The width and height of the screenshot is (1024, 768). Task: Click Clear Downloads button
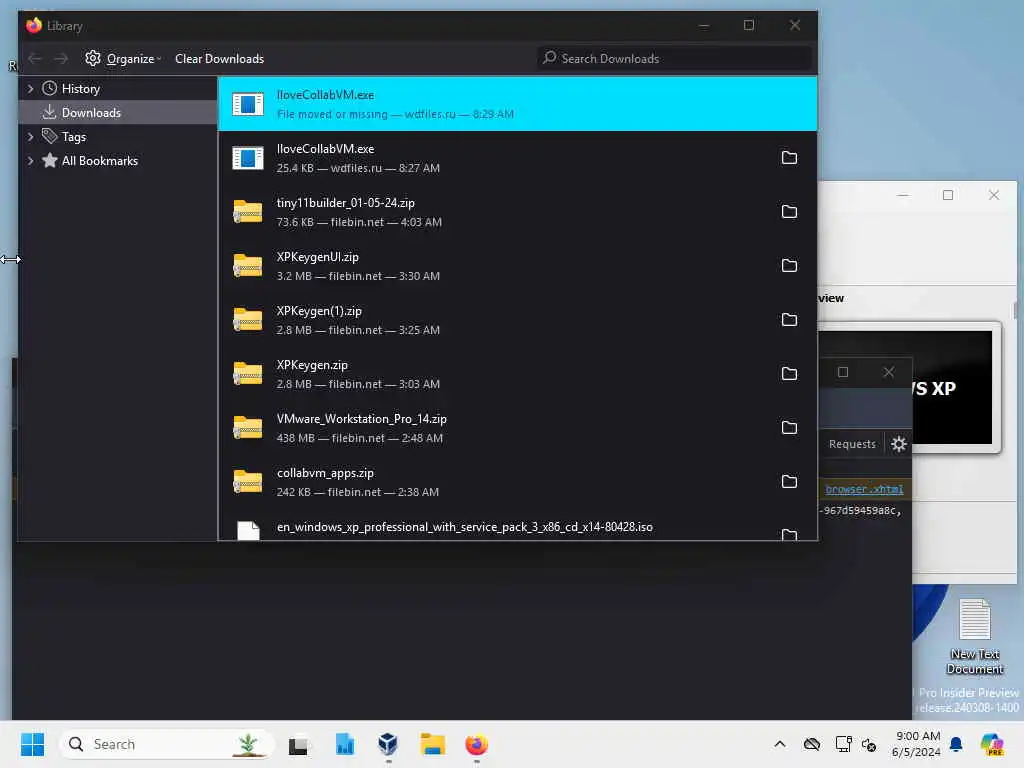219,59
